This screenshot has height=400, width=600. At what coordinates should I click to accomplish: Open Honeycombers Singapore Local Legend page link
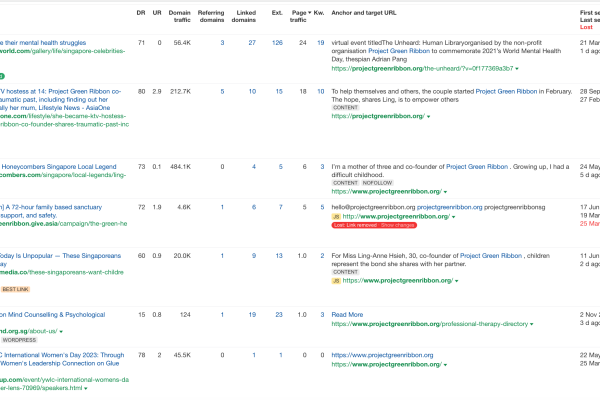click(59, 167)
